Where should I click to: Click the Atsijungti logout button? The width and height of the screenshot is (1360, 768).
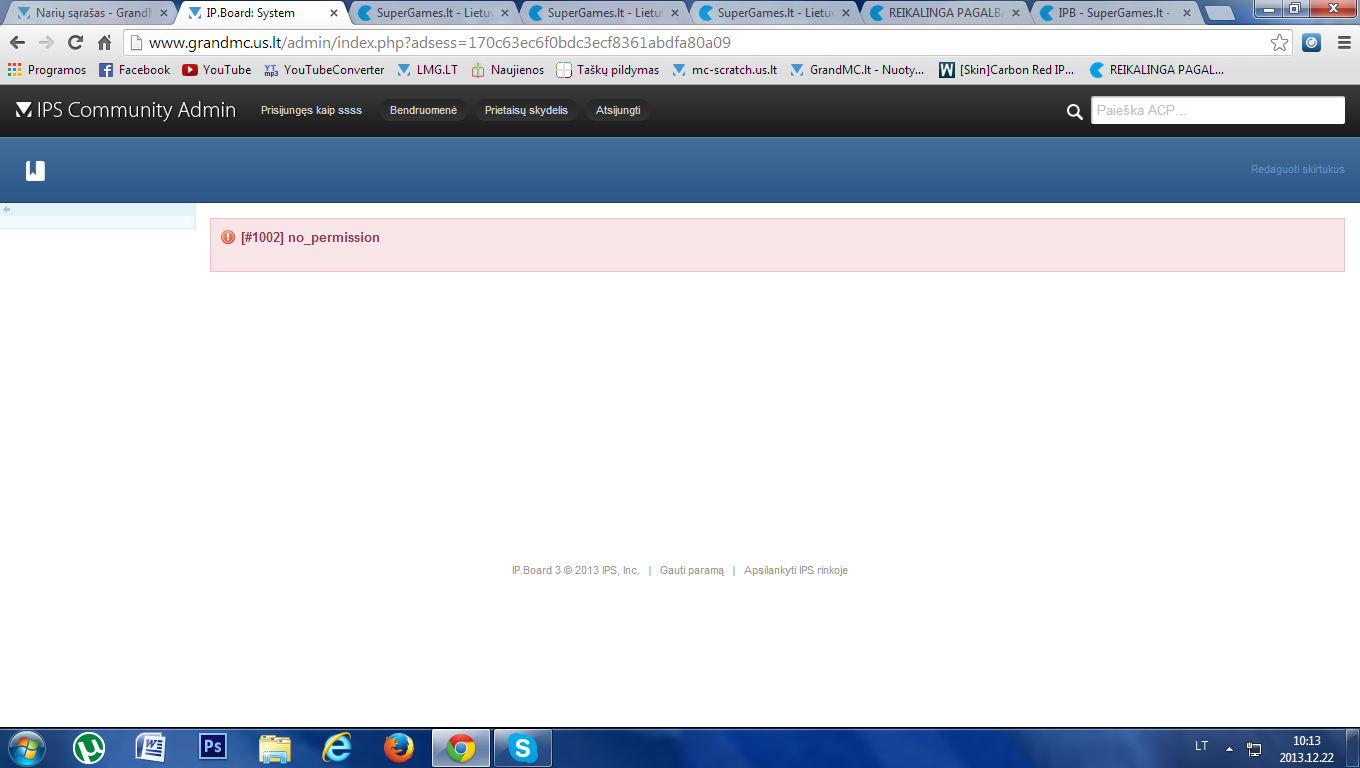(618, 110)
